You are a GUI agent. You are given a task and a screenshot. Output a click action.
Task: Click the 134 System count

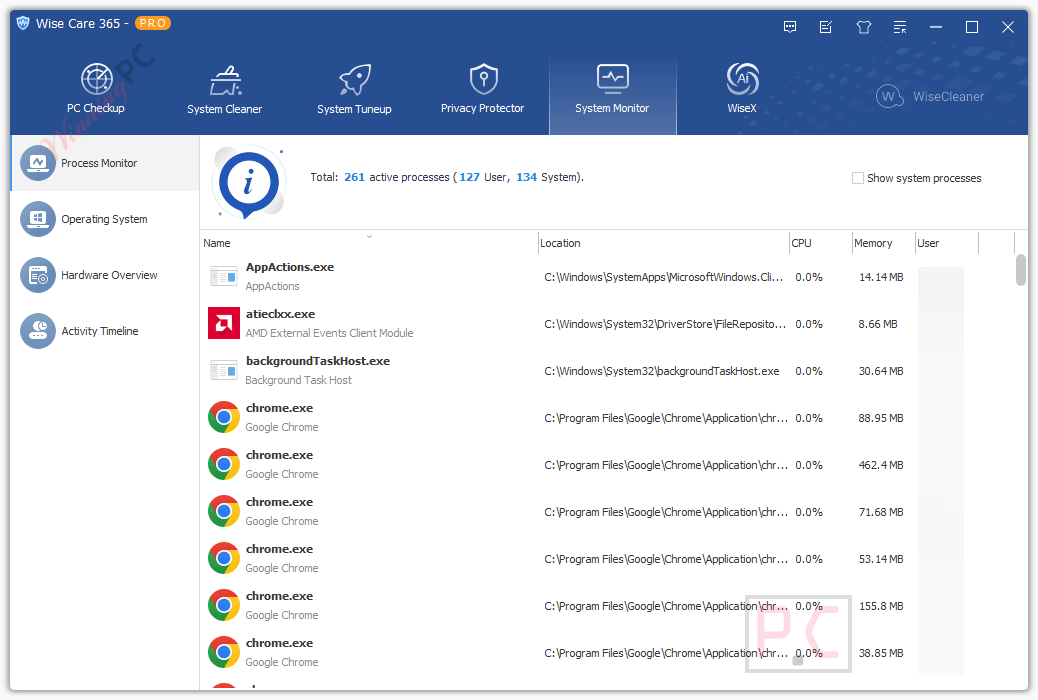pyautogui.click(x=526, y=177)
